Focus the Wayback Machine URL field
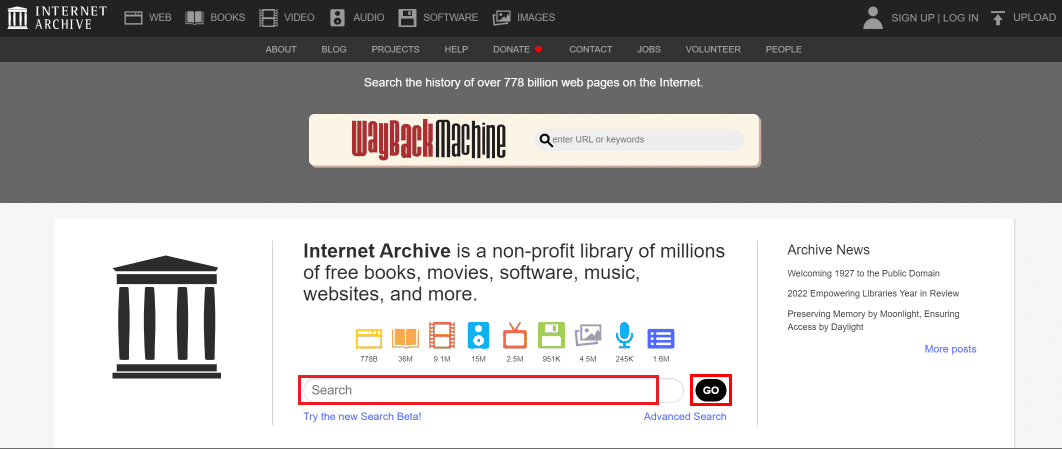 tap(639, 140)
